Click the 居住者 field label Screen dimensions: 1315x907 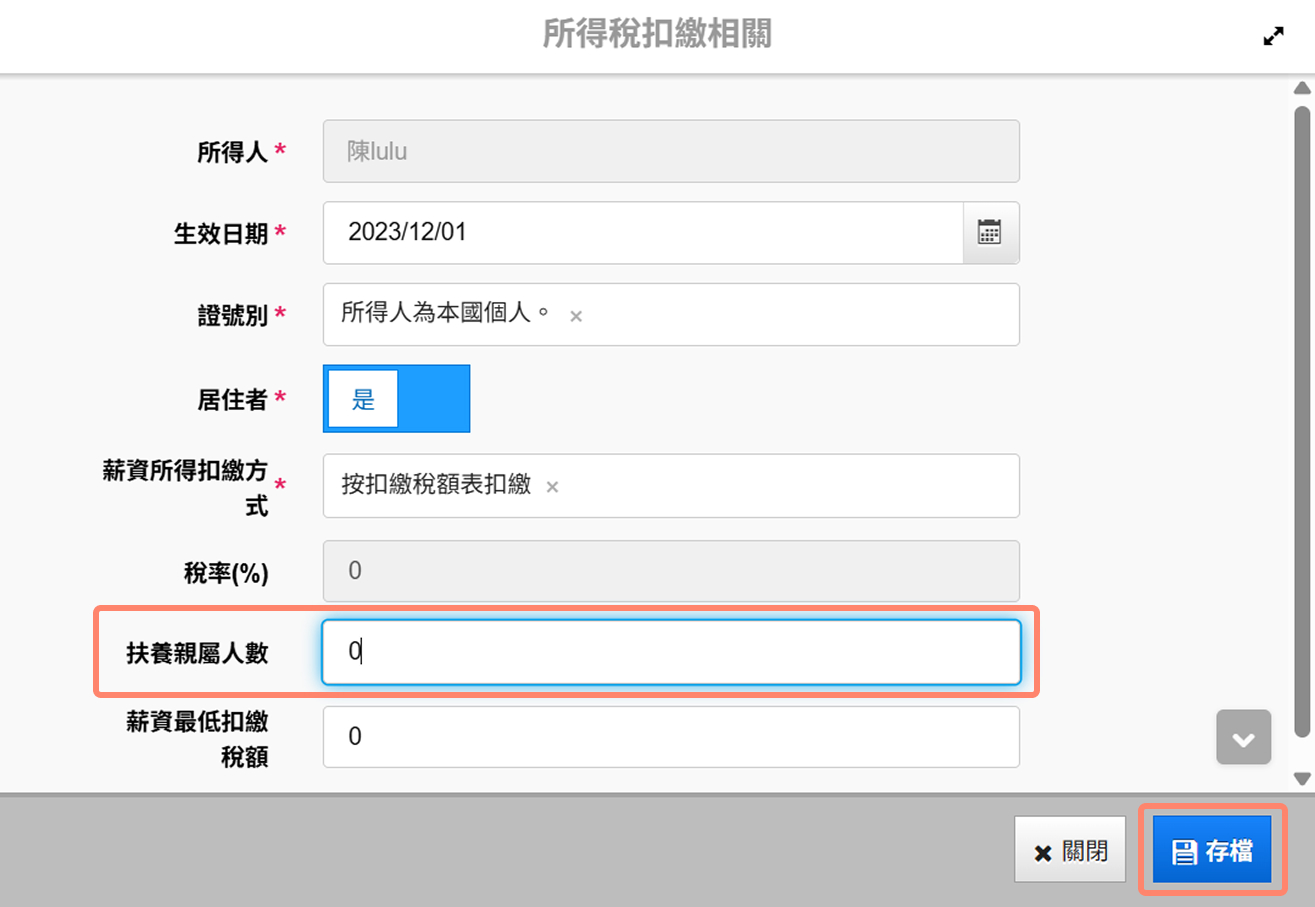pos(231,400)
